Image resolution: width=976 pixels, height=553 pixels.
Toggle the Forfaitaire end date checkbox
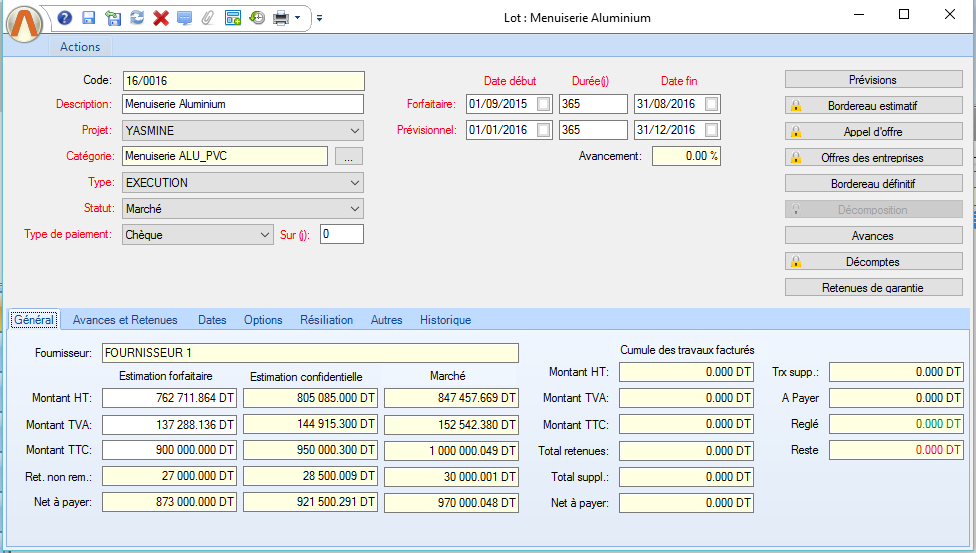coord(711,104)
